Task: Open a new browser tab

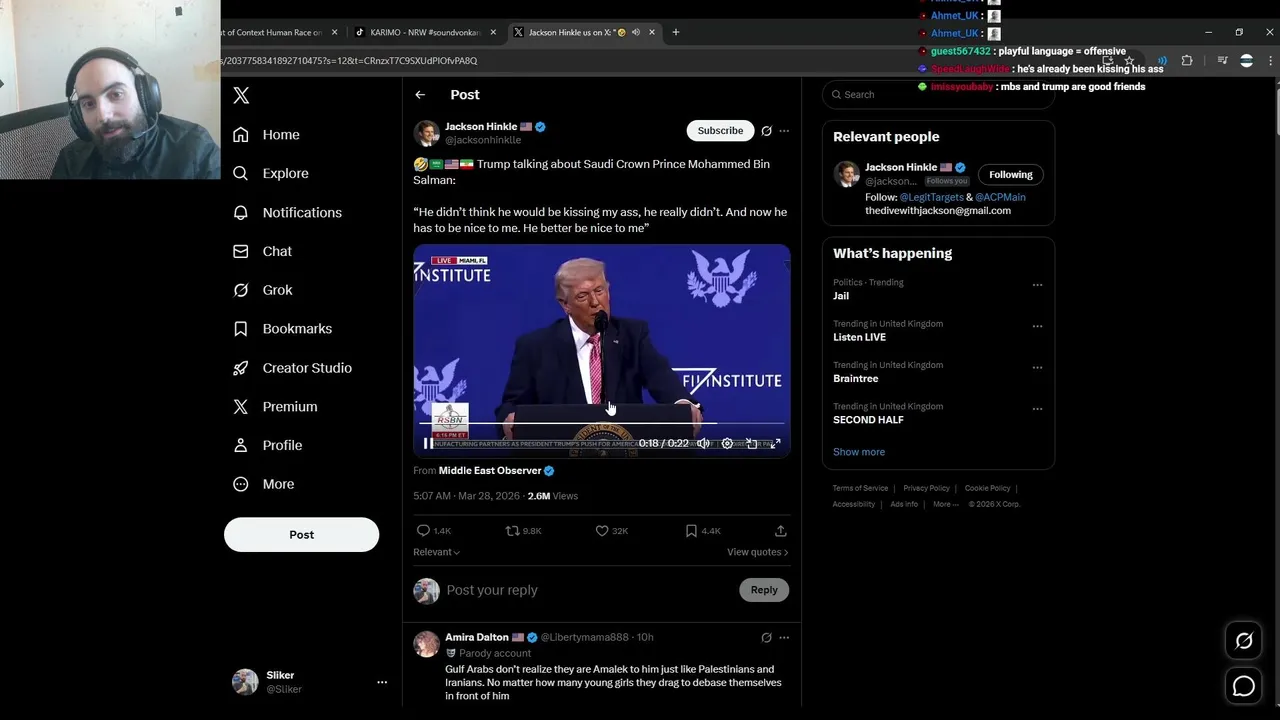Action: tap(676, 32)
